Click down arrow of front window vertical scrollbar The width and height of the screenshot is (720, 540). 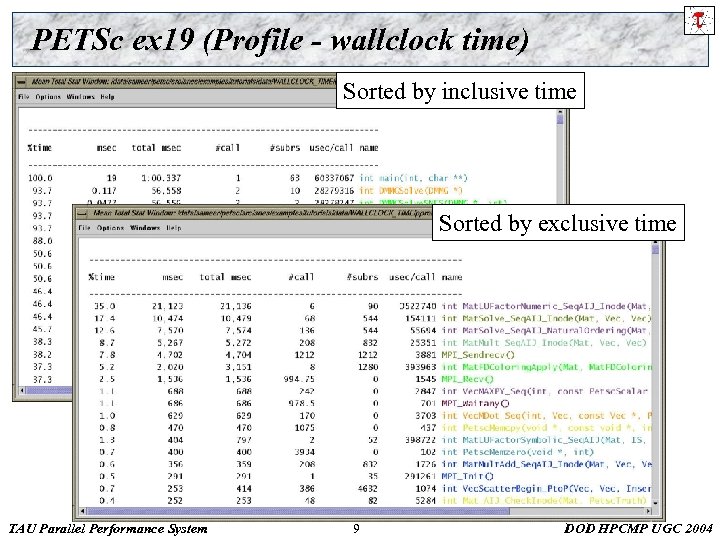655,503
